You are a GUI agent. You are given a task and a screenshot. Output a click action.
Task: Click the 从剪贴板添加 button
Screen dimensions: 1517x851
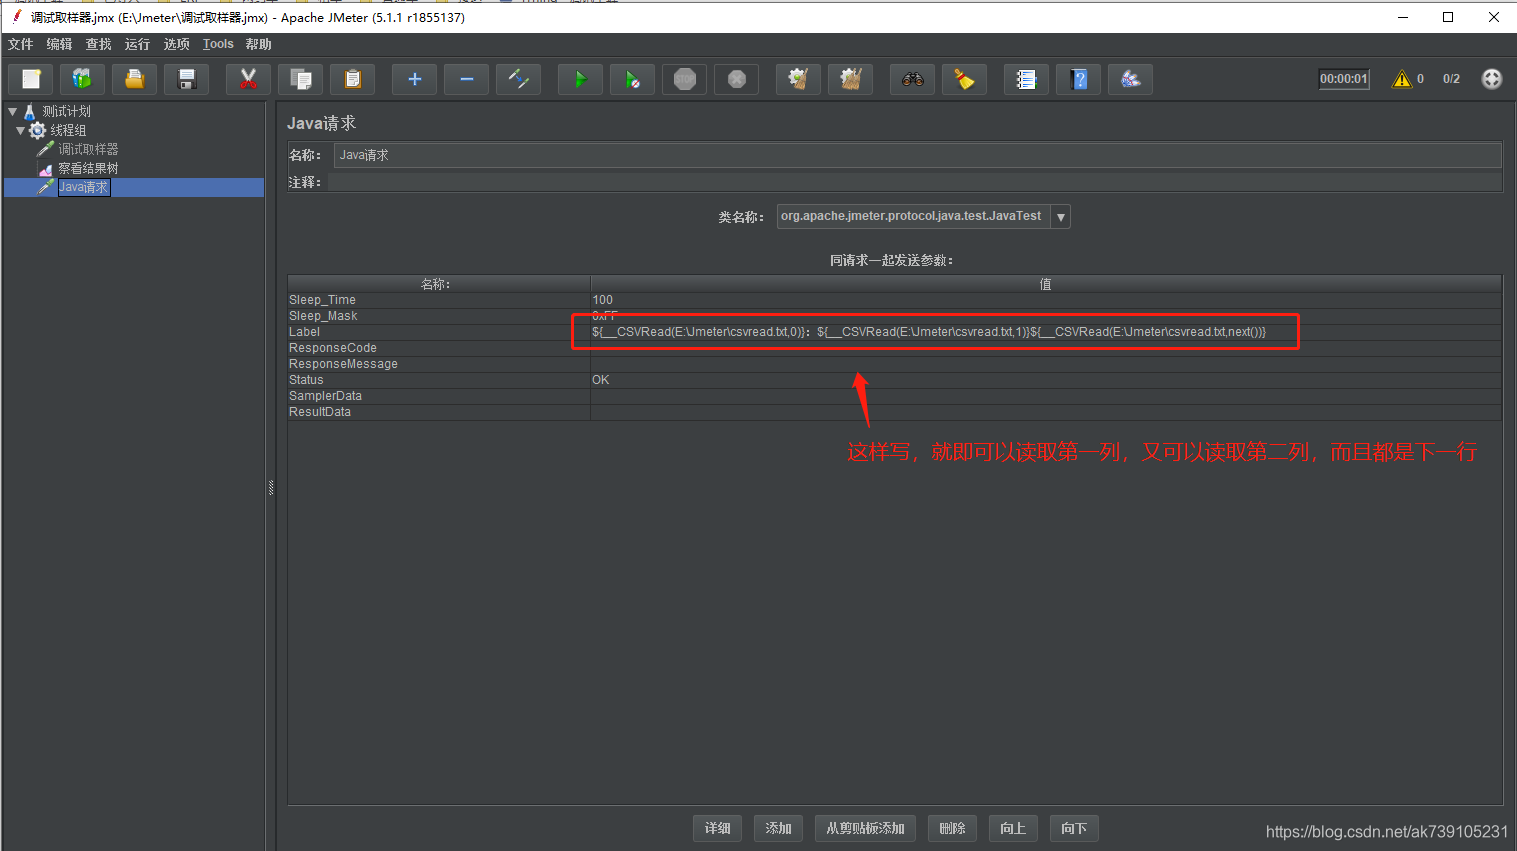(865, 828)
